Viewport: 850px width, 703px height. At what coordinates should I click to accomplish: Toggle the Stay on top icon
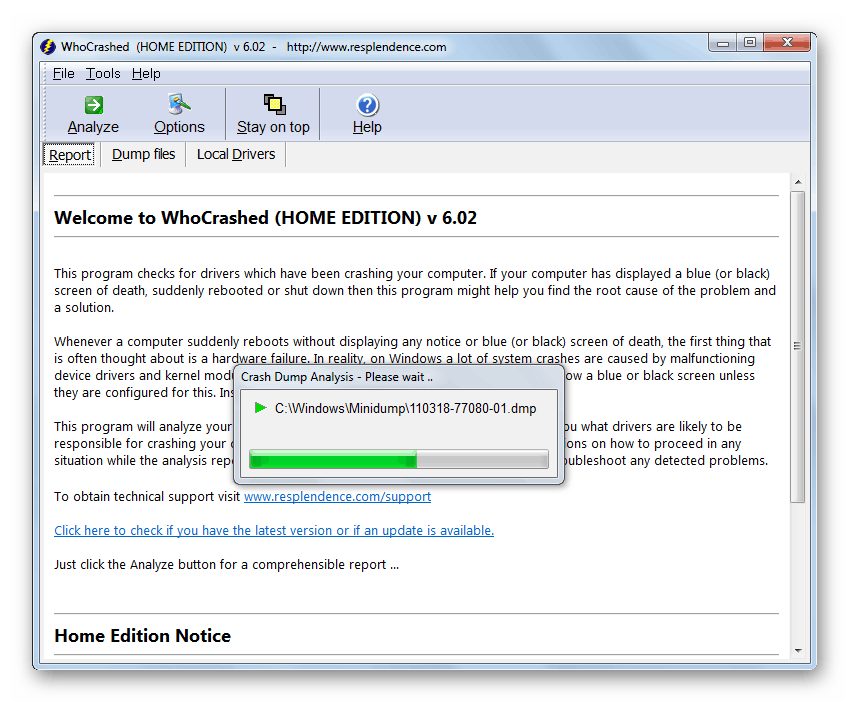click(x=275, y=104)
